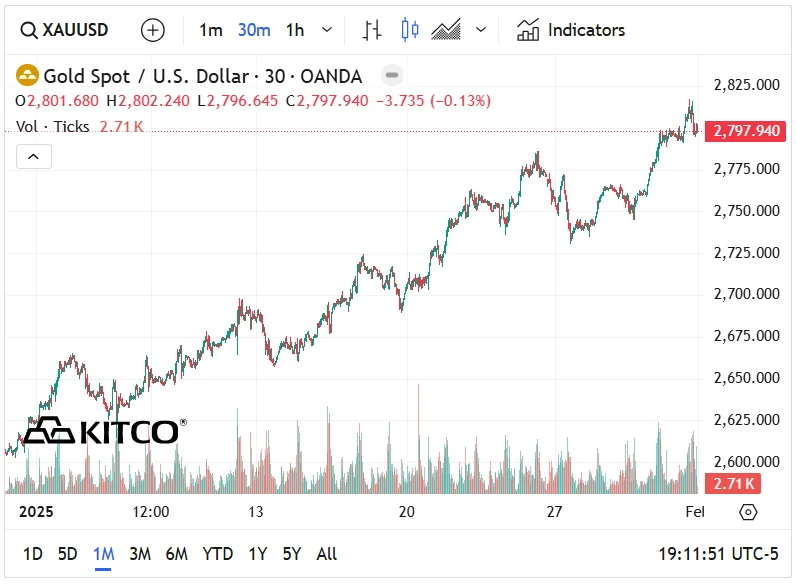Open chart settings hexagon icon
This screenshot has width=796, height=585.
click(747, 512)
